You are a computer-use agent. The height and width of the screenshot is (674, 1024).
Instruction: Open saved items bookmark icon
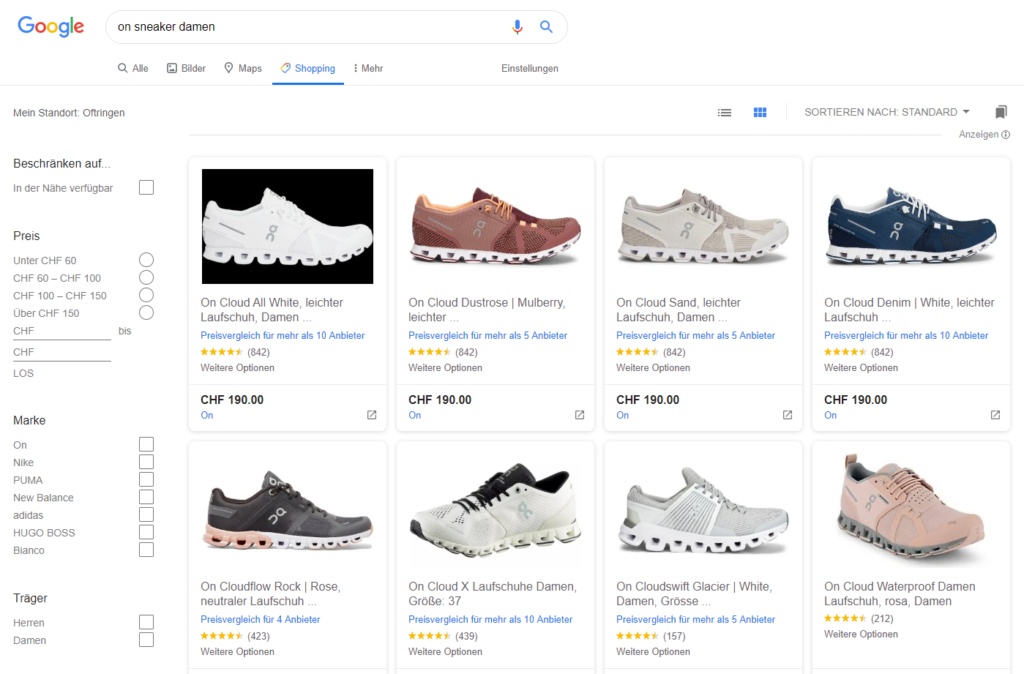[x=1000, y=112]
